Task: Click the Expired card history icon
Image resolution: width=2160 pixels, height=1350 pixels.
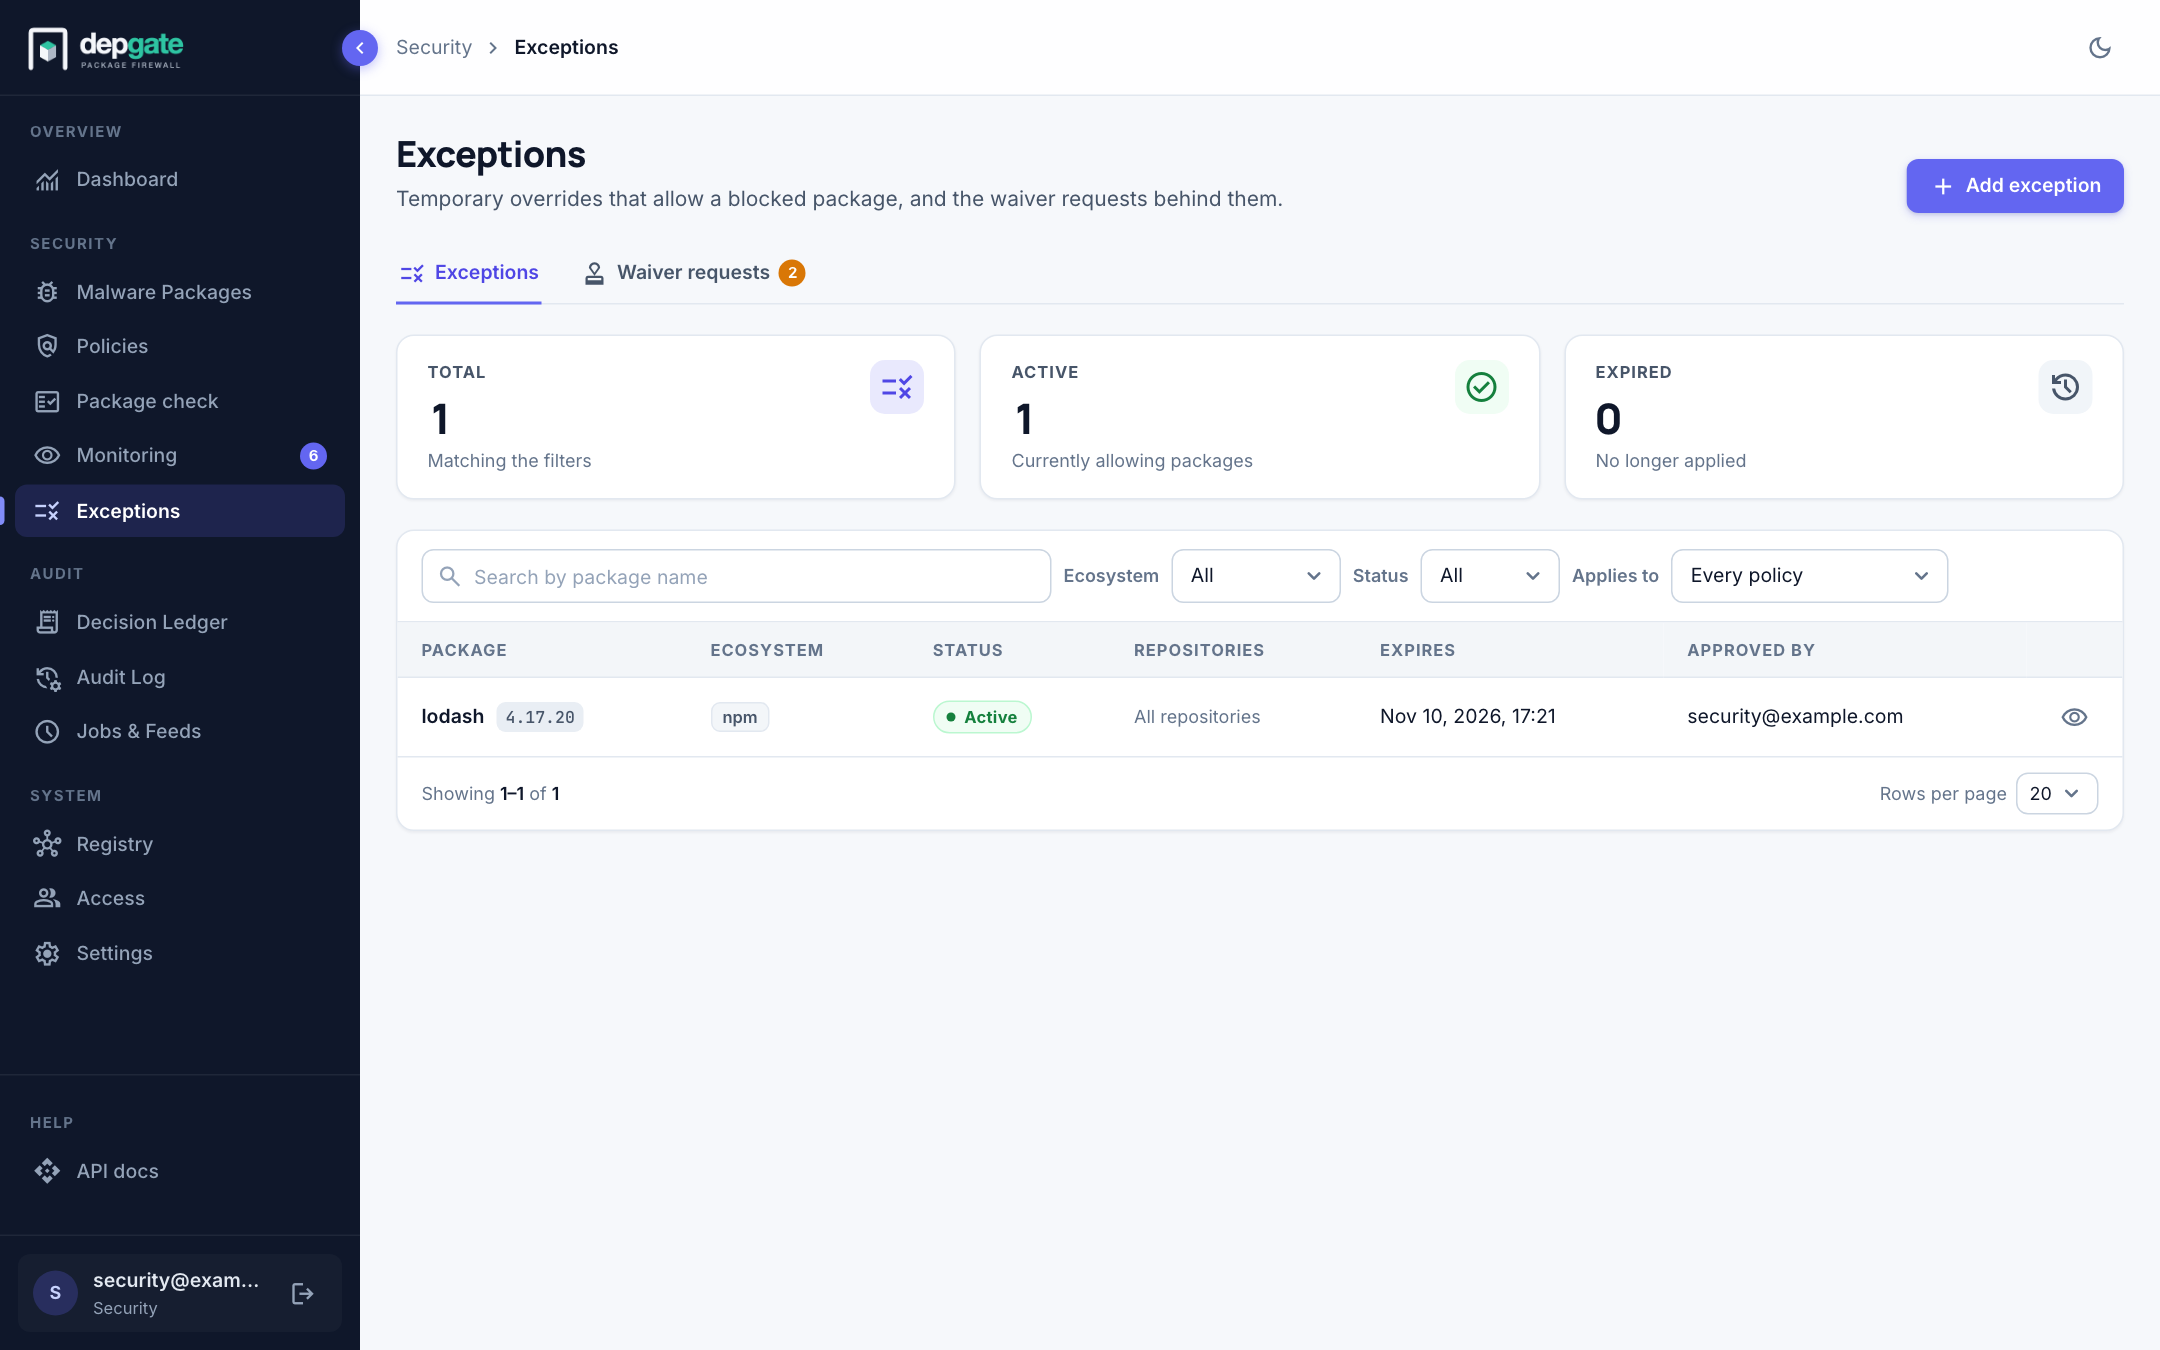Action: 2065,387
